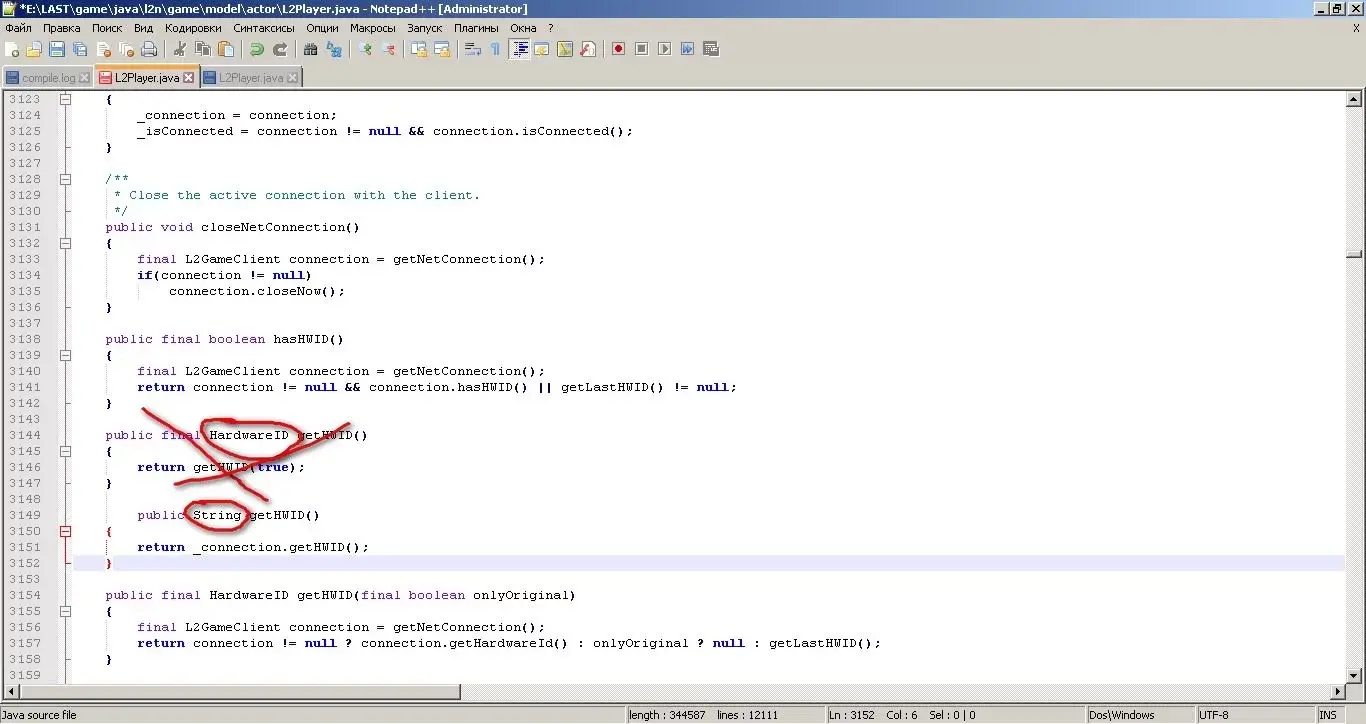Collapse the fold at line 3139
1366x724 pixels.
tap(65, 355)
